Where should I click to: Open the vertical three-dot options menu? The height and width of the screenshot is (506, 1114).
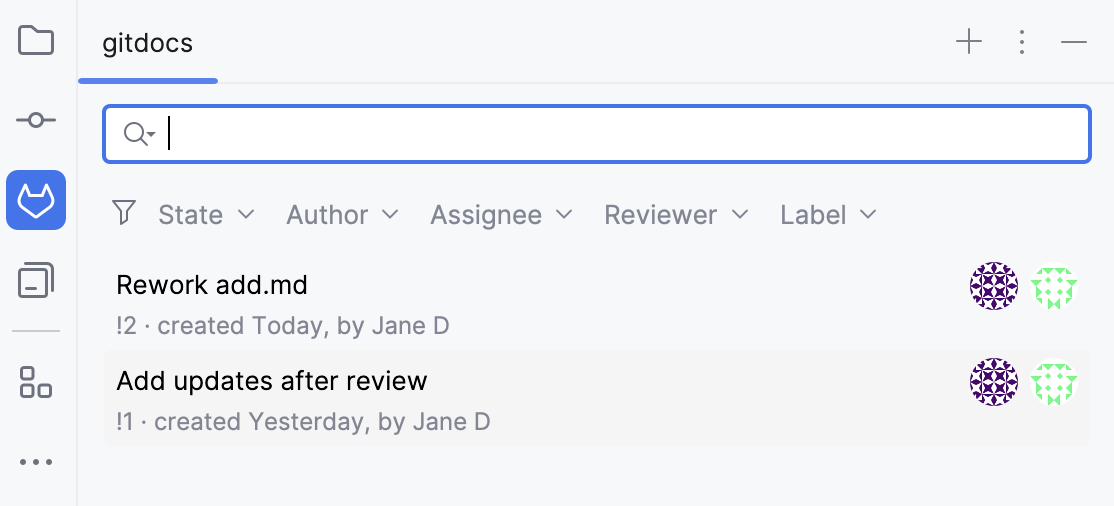(1021, 42)
